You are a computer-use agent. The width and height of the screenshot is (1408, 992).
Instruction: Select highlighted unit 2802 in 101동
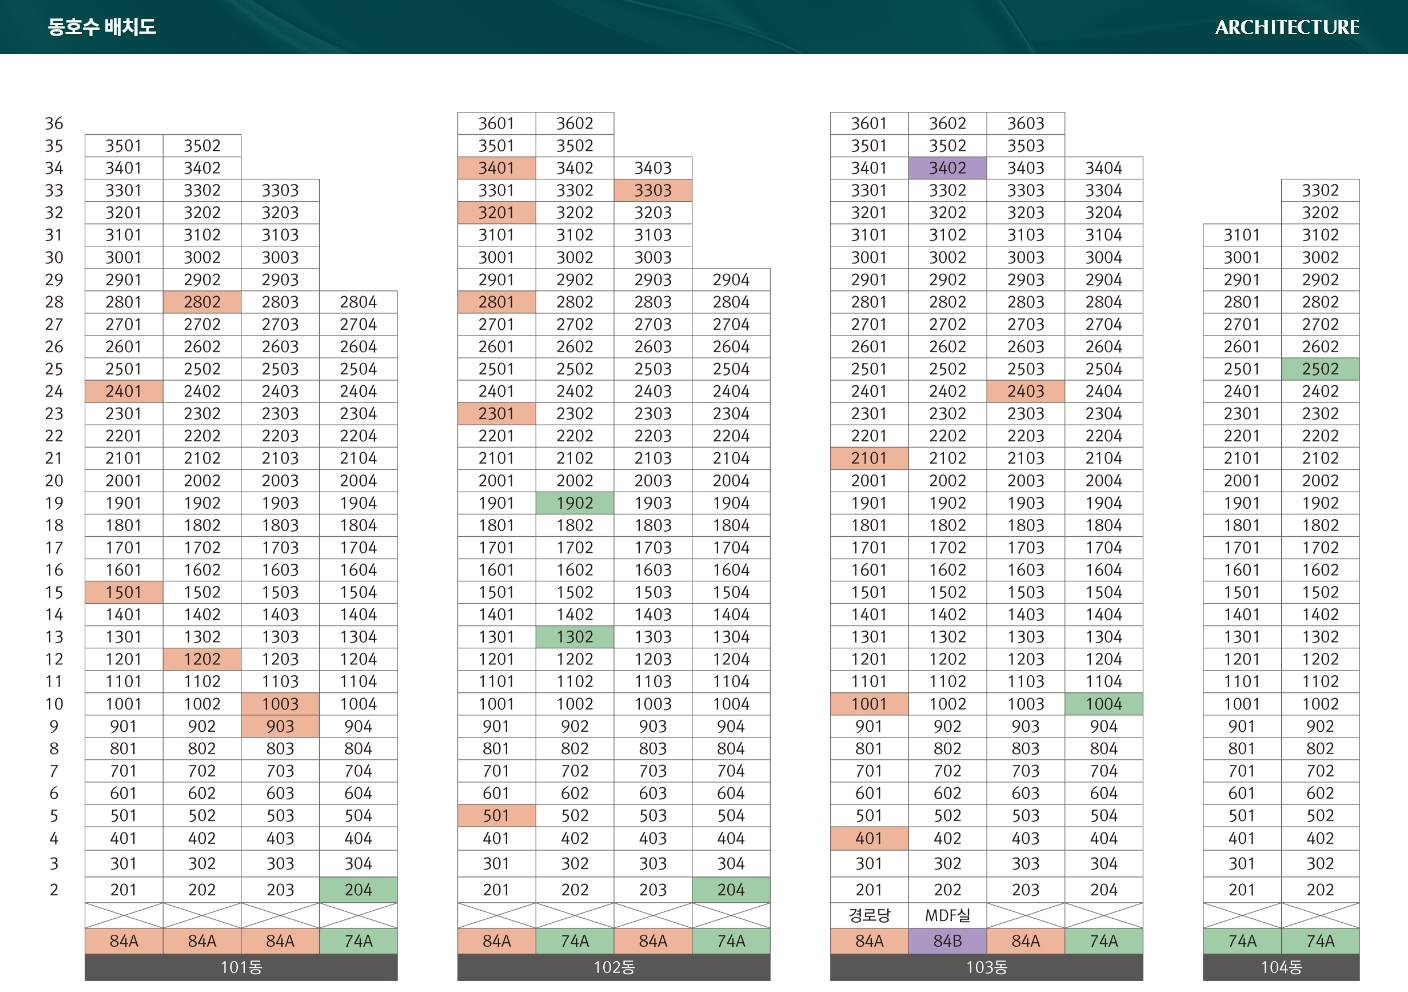(202, 302)
